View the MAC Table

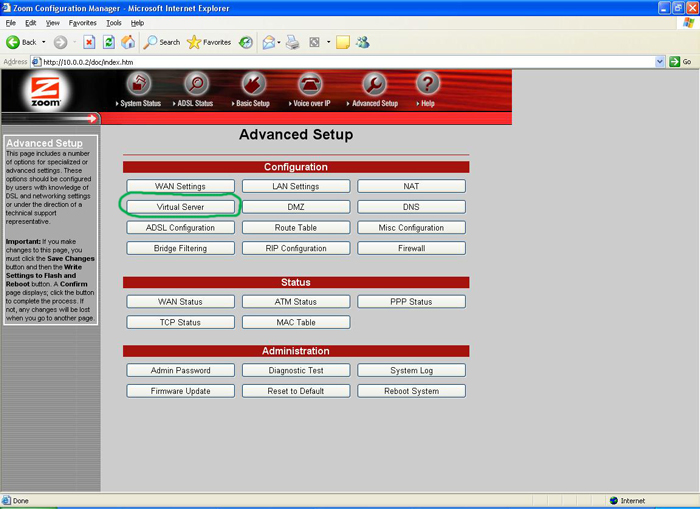tap(296, 322)
